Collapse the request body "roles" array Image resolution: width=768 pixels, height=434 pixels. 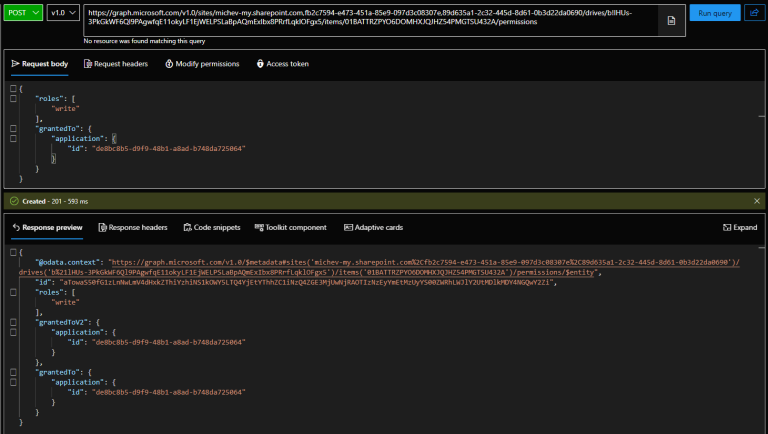click(x=13, y=98)
